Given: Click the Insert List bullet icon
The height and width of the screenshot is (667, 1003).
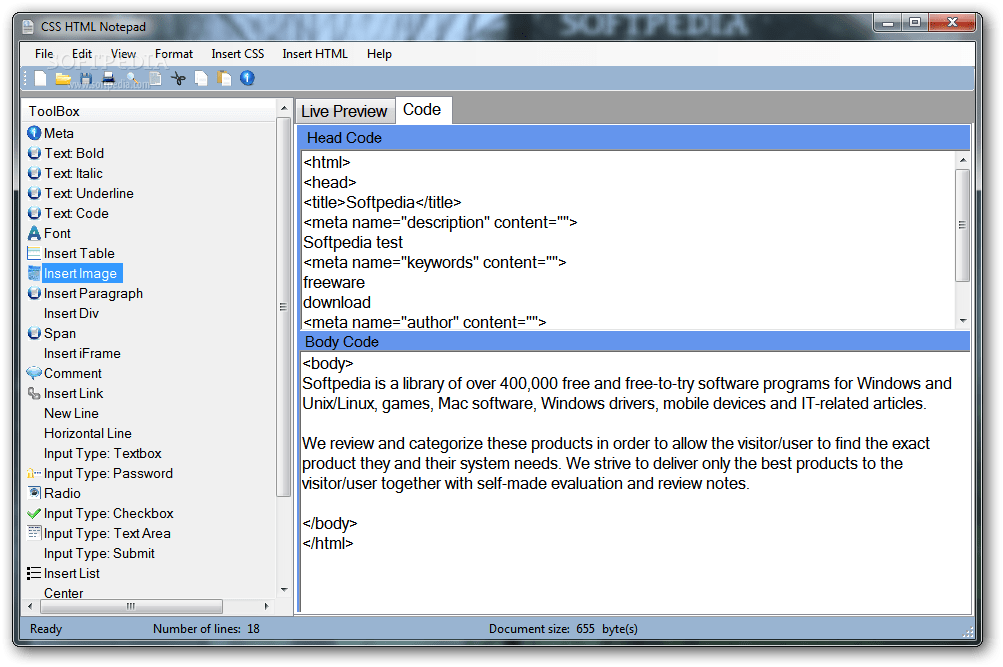Looking at the screenshot, I should click(34, 573).
